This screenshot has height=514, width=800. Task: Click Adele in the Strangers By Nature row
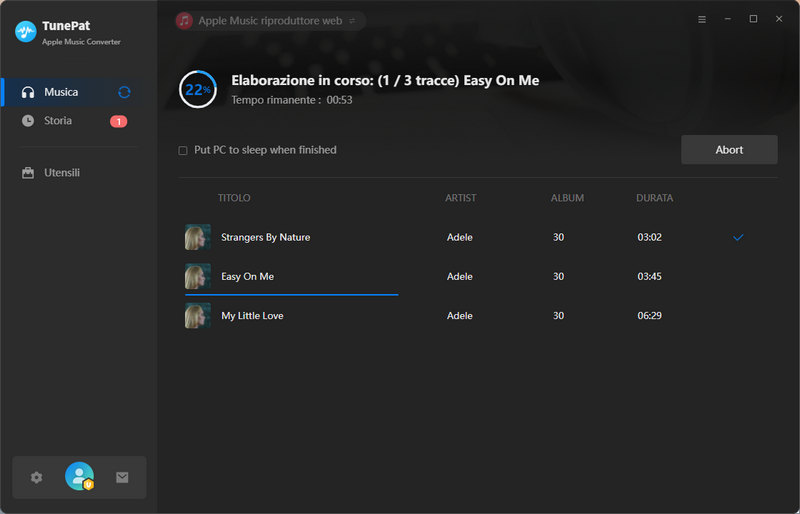click(460, 237)
